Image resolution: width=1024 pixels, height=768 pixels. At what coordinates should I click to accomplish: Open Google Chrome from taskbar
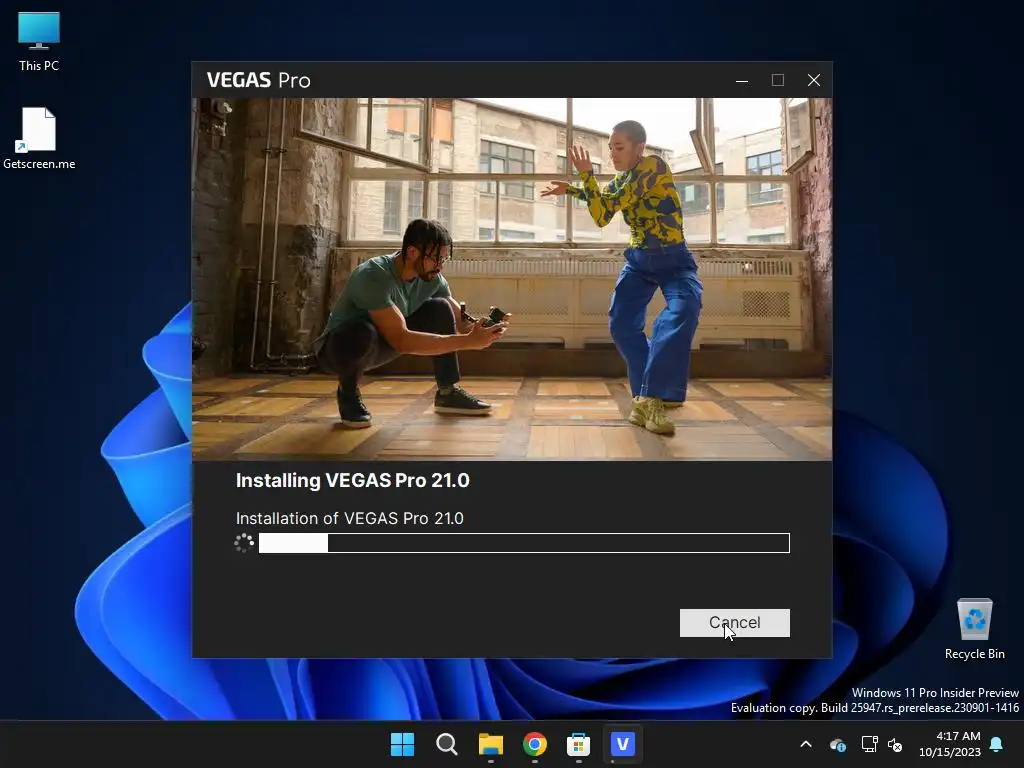click(x=534, y=744)
